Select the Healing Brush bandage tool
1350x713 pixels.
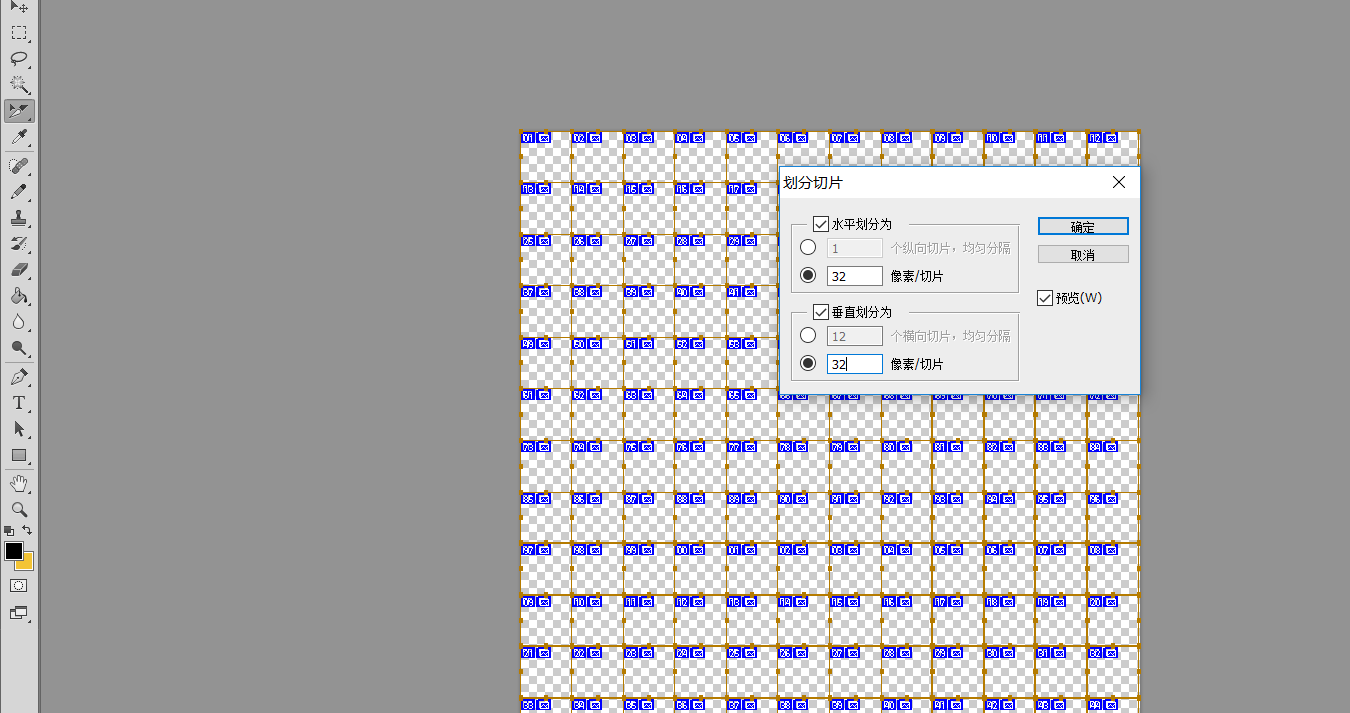(19, 165)
